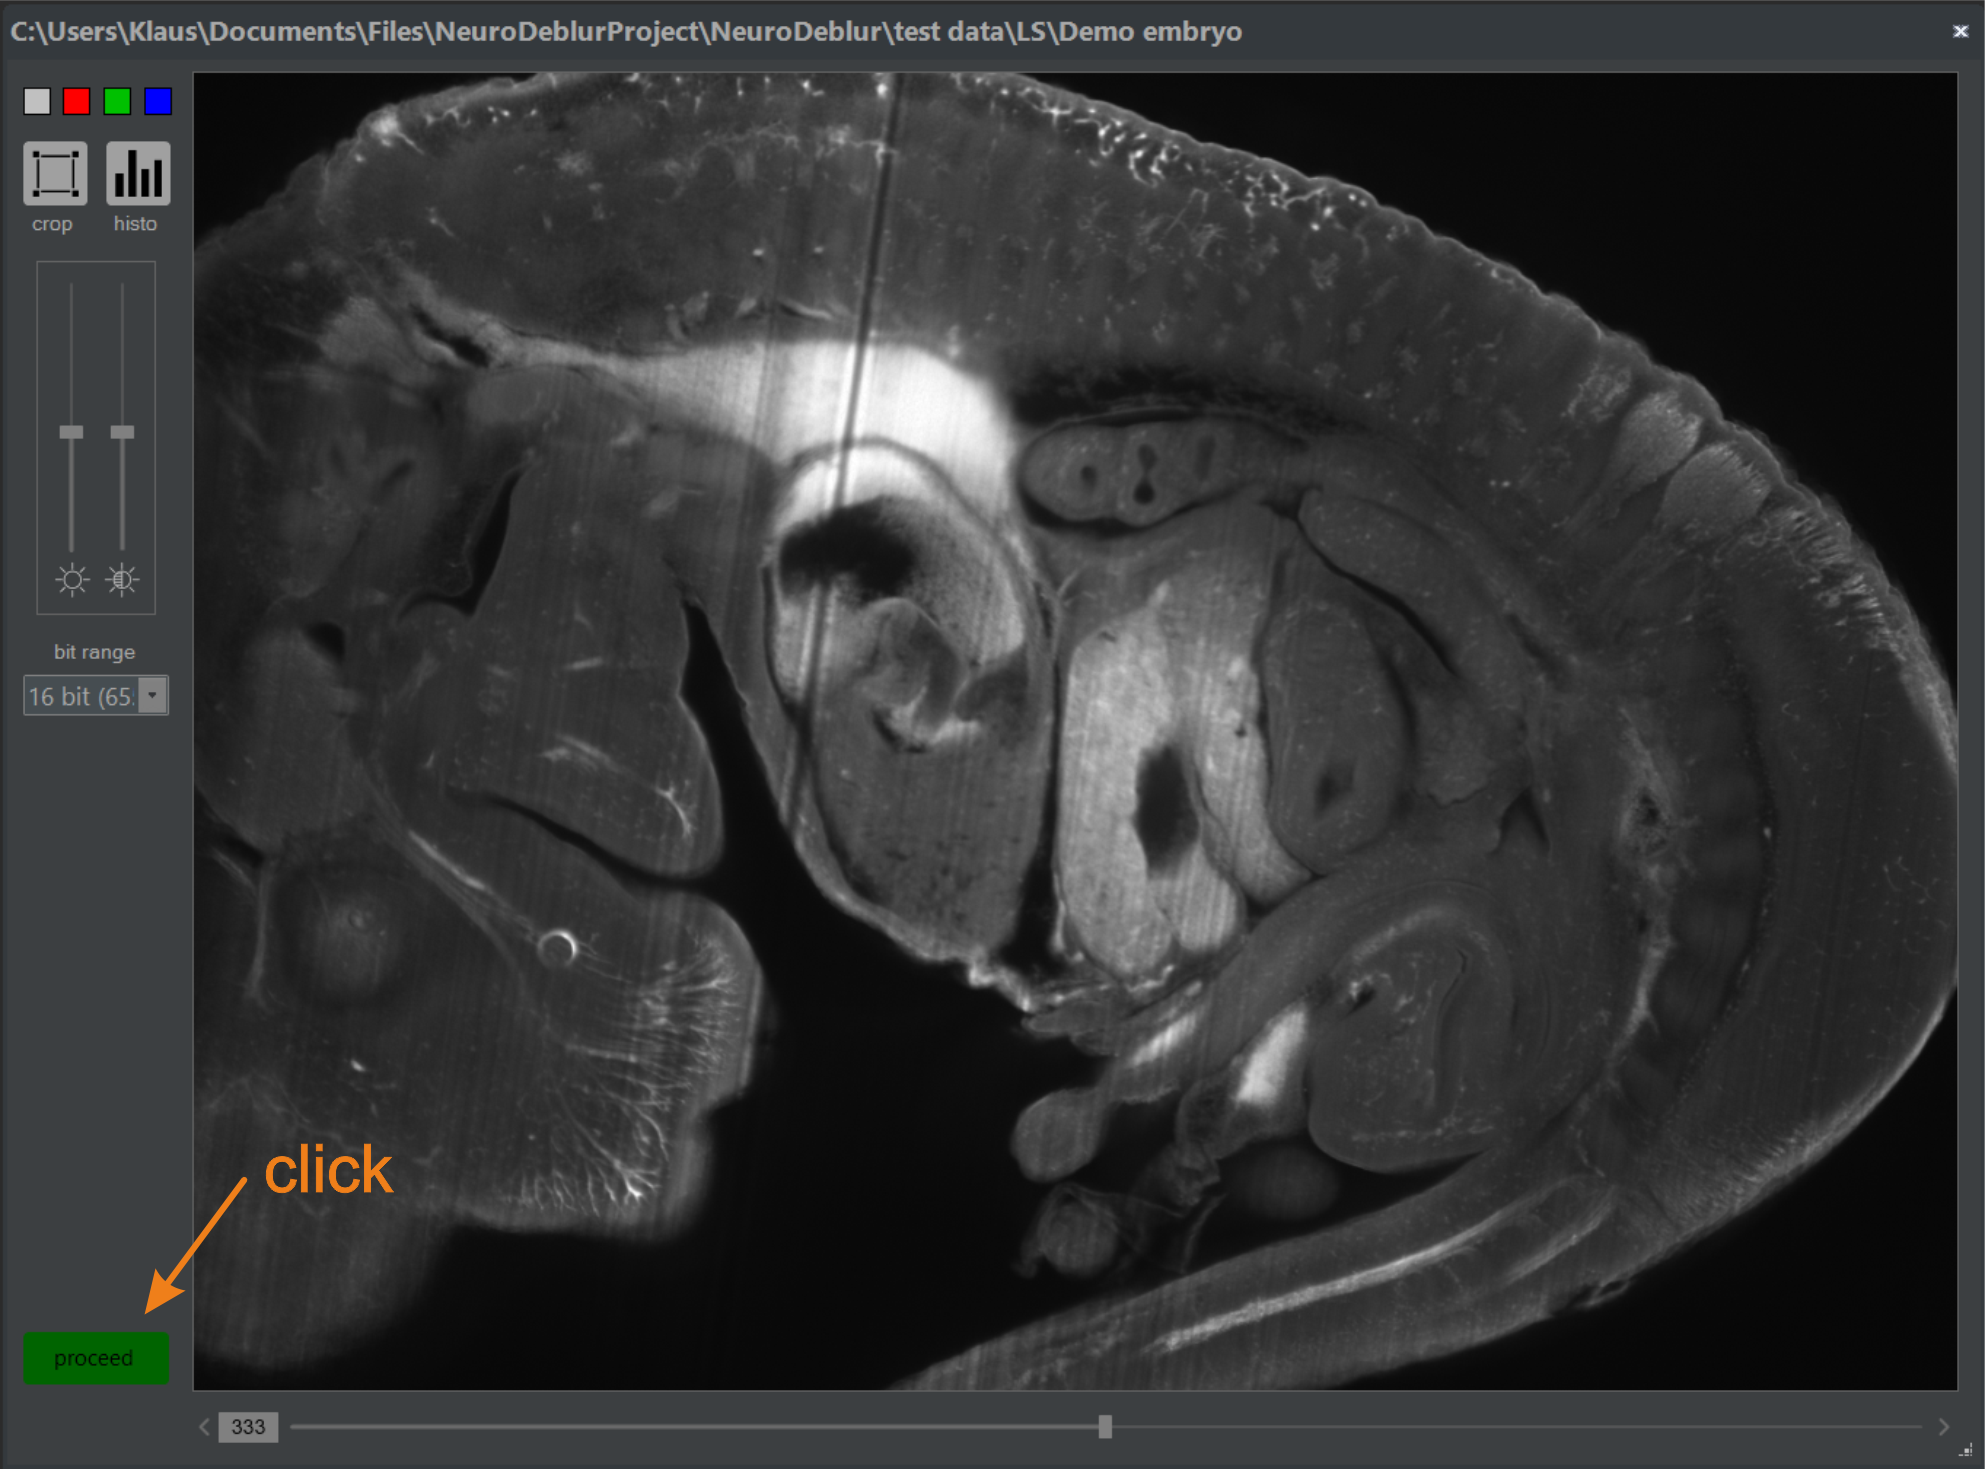
Task: Close the Demo embryo viewer window
Action: click(1960, 31)
